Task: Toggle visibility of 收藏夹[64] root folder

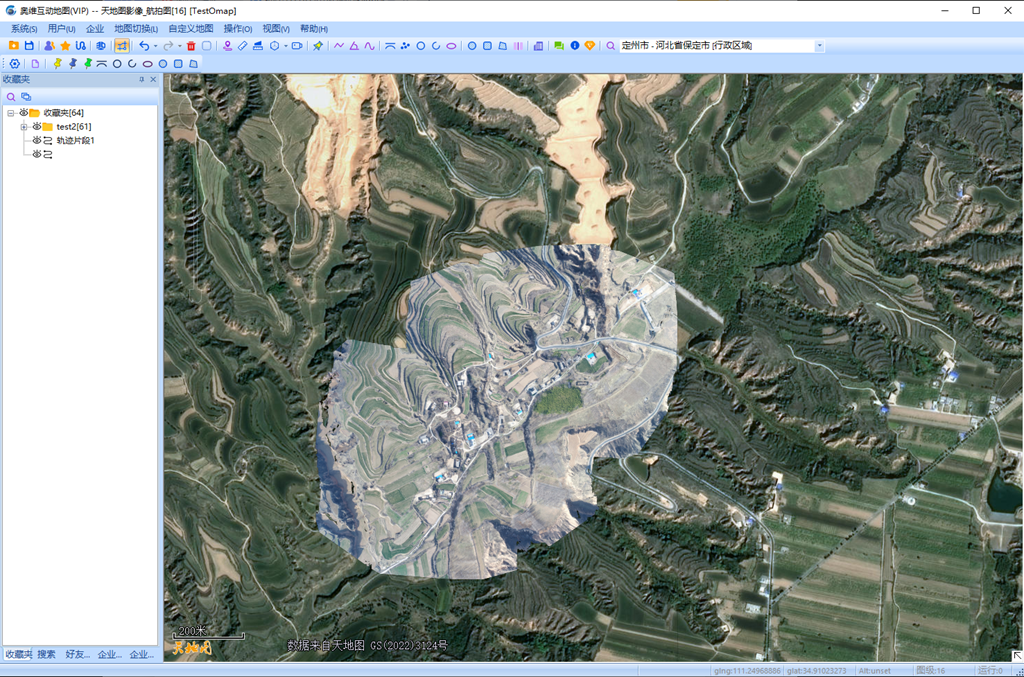Action: pos(24,113)
